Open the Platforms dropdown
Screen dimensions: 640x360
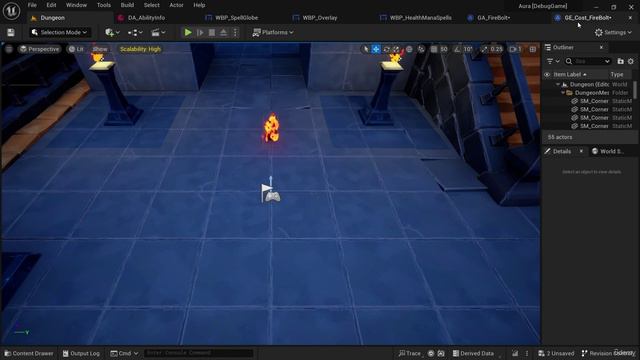(x=273, y=32)
